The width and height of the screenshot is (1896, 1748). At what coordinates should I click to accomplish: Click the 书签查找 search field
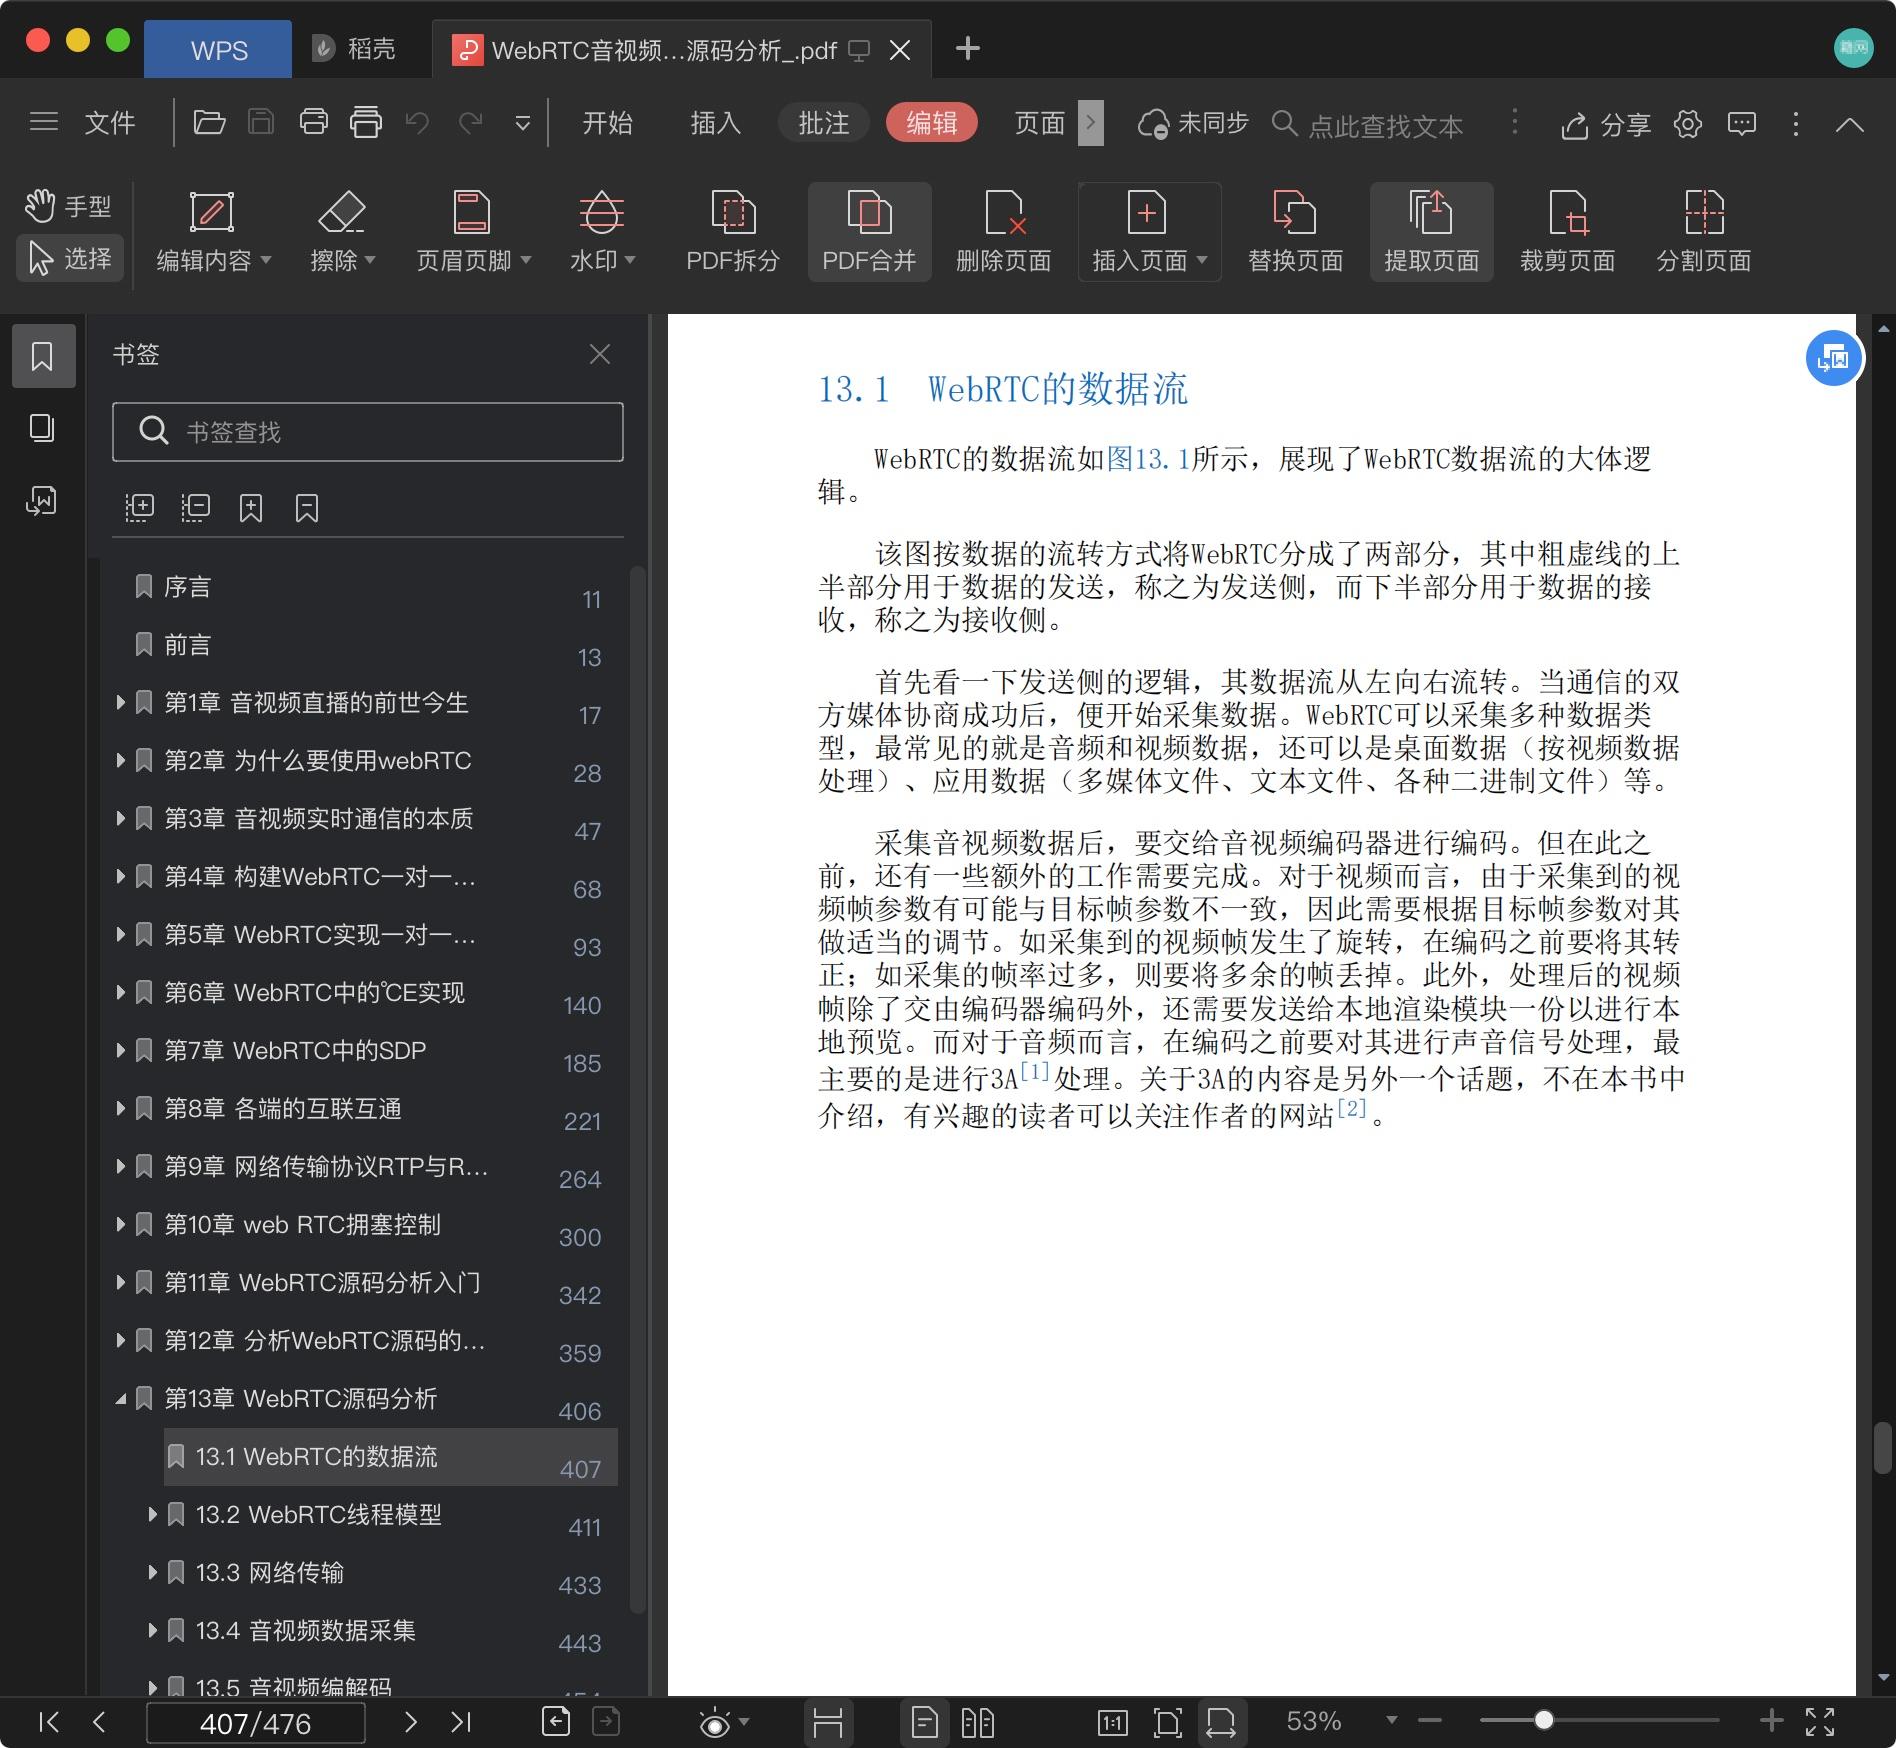coord(368,432)
